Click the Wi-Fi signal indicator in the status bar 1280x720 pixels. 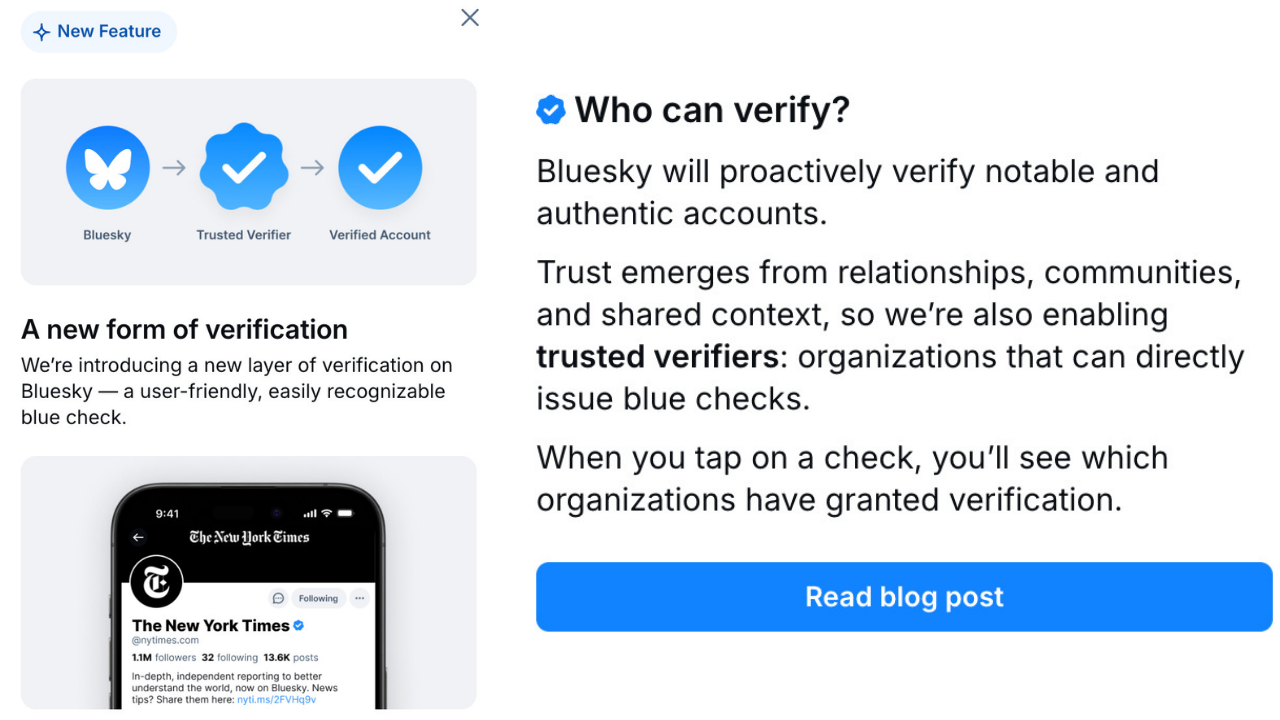pyautogui.click(x=326, y=513)
